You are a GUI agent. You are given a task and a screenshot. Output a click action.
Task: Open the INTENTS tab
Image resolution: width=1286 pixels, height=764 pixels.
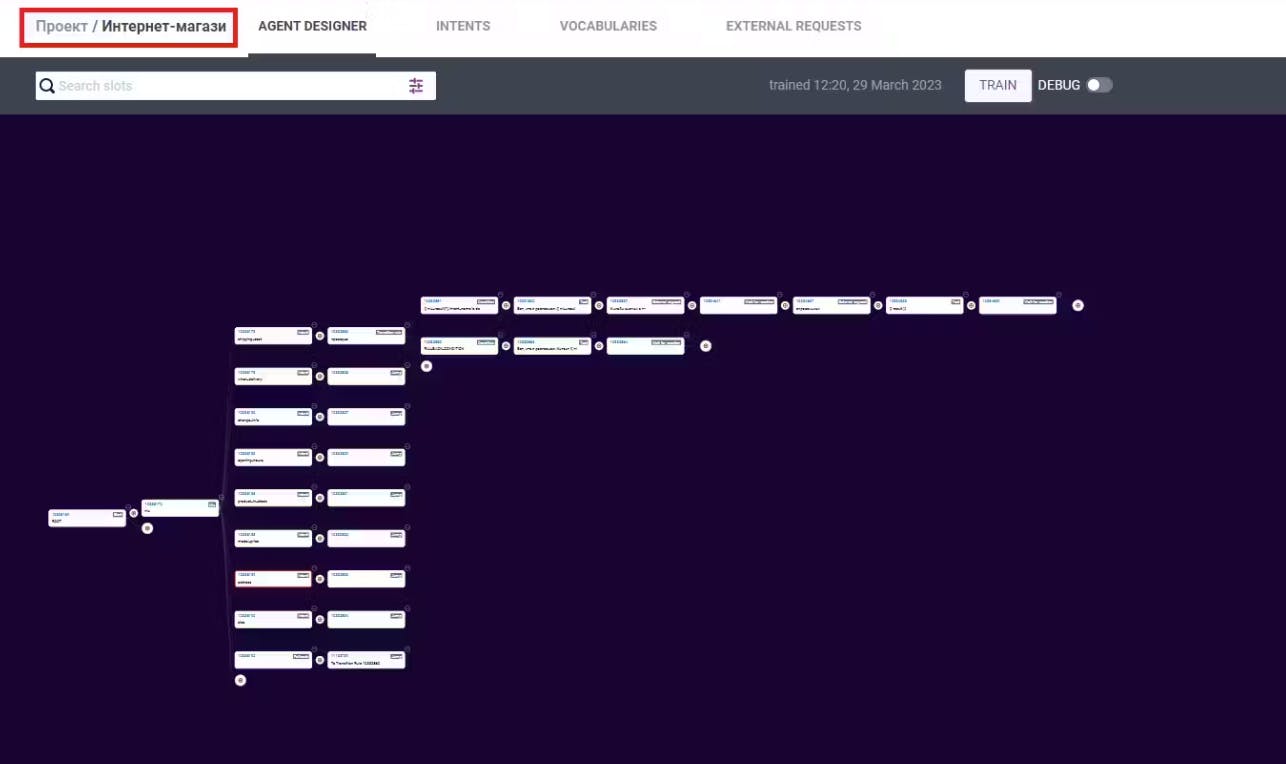pos(463,26)
